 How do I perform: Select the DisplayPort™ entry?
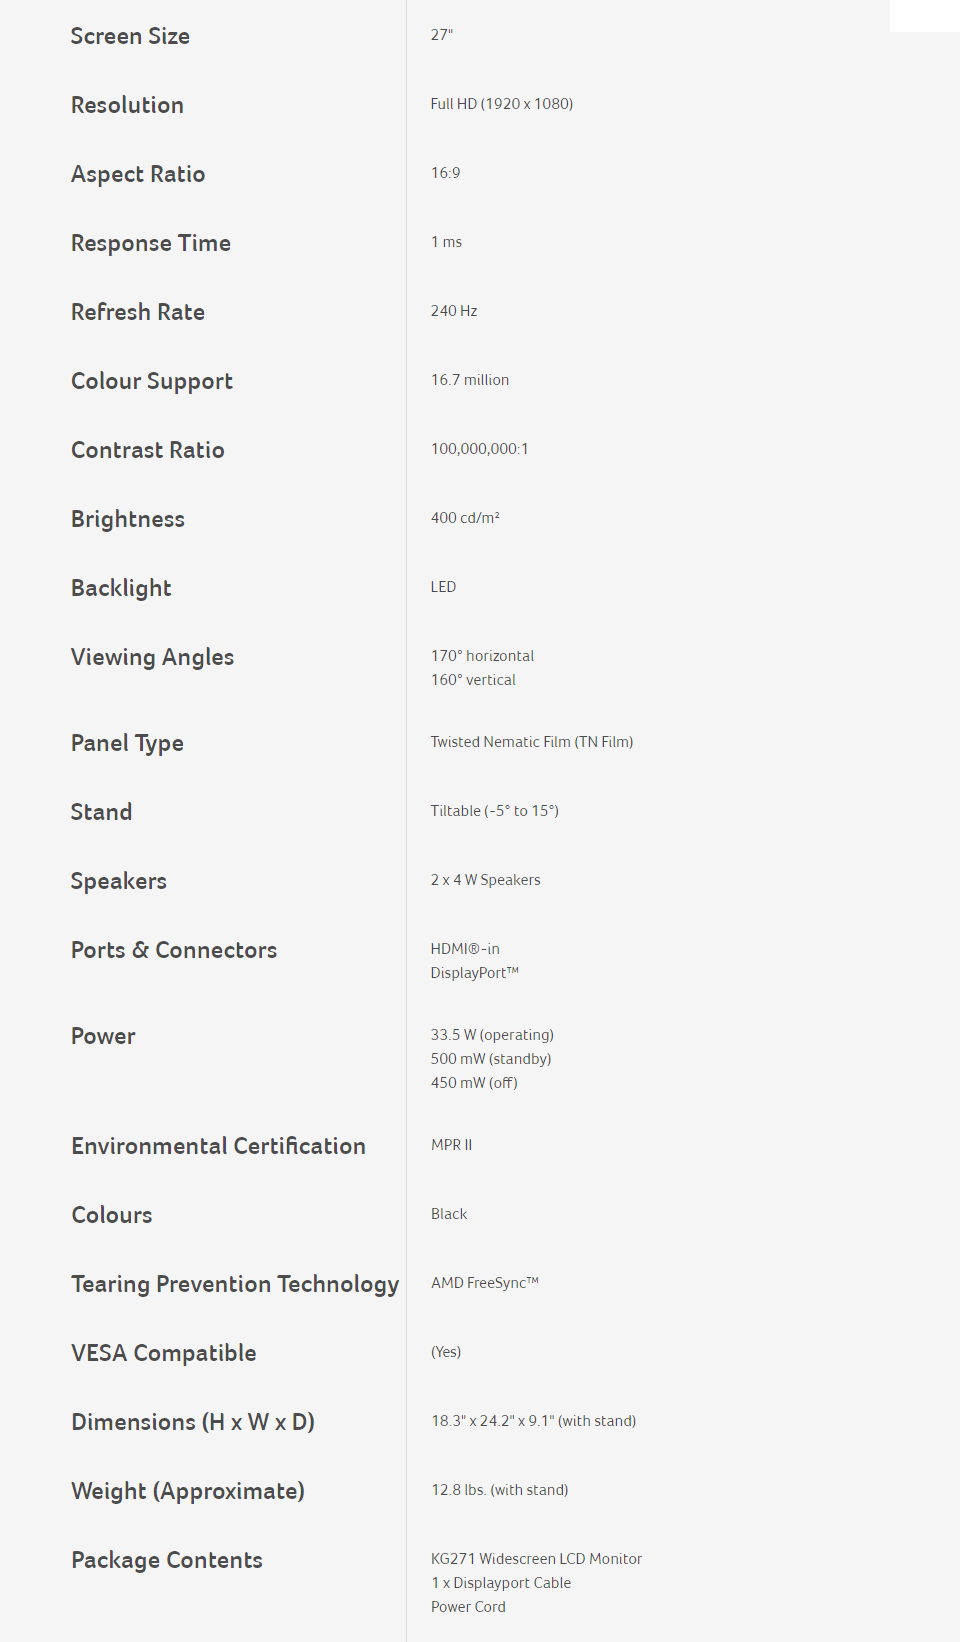click(475, 973)
